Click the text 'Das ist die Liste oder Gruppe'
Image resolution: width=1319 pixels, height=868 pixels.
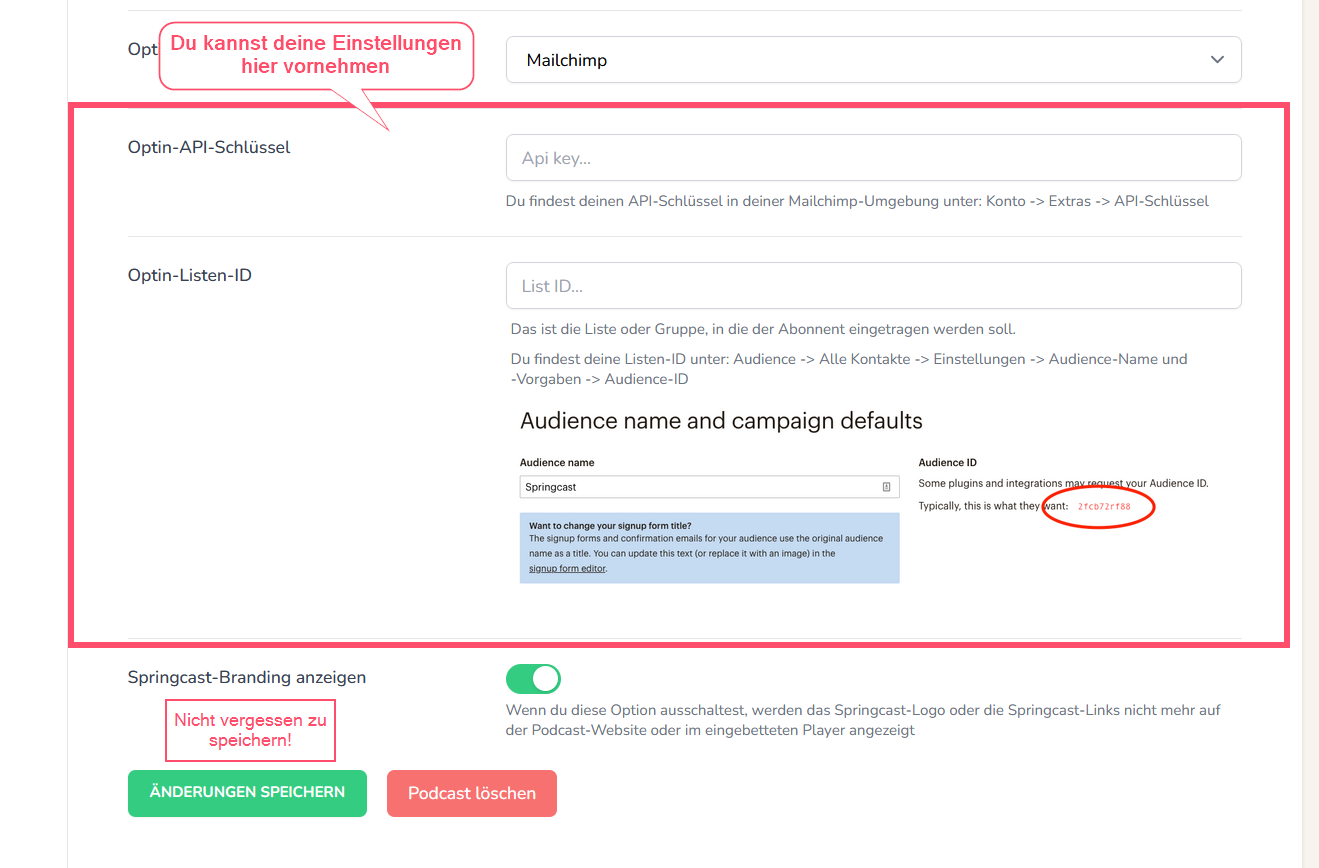[x=763, y=329]
